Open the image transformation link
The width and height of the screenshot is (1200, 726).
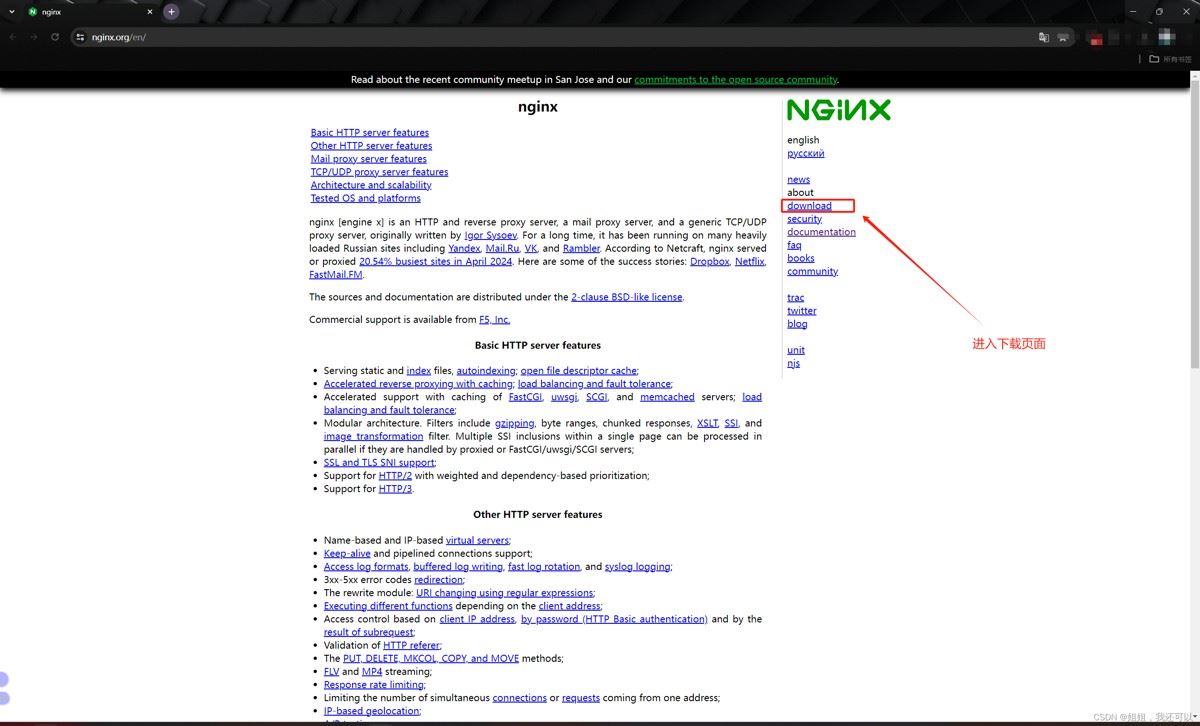[373, 436]
